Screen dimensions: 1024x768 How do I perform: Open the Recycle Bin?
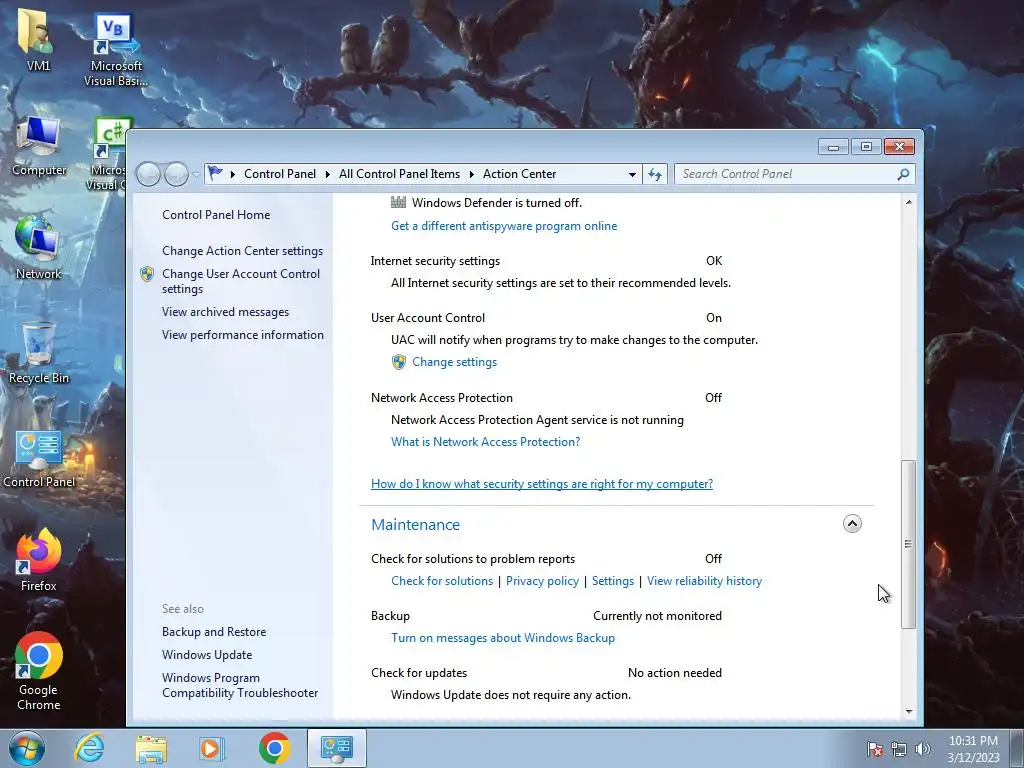(x=39, y=353)
